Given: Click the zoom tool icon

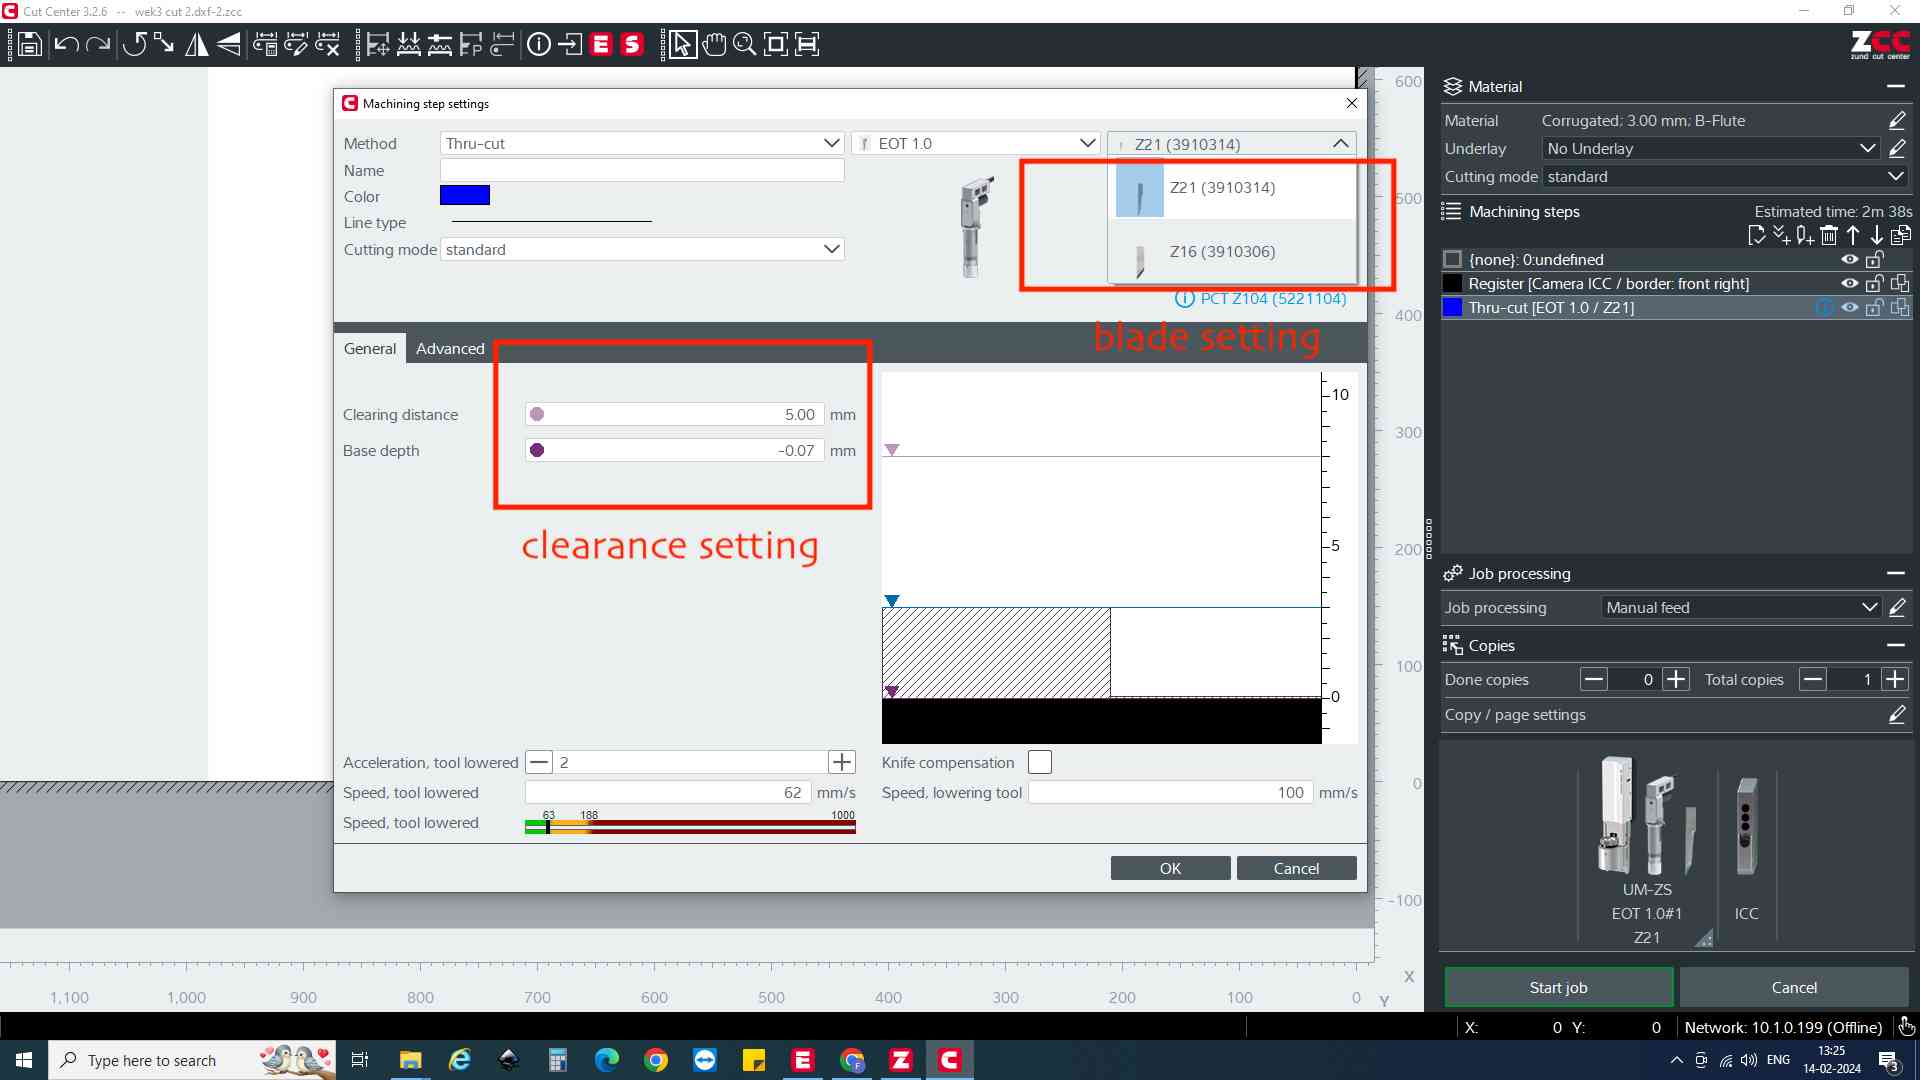Looking at the screenshot, I should tap(744, 44).
